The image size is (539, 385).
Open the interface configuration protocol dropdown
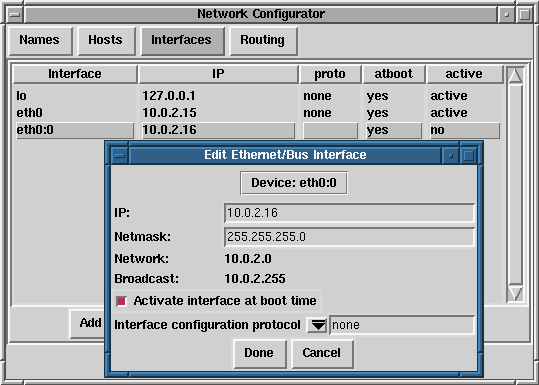[317, 325]
